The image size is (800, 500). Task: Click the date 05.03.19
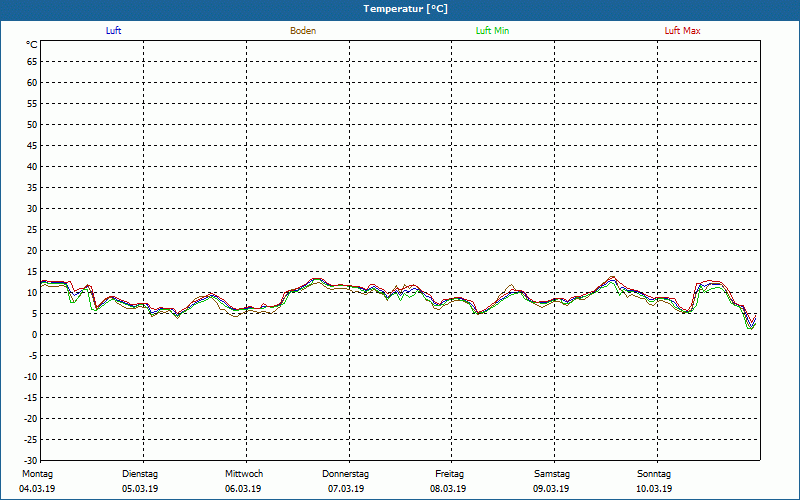[140, 489]
